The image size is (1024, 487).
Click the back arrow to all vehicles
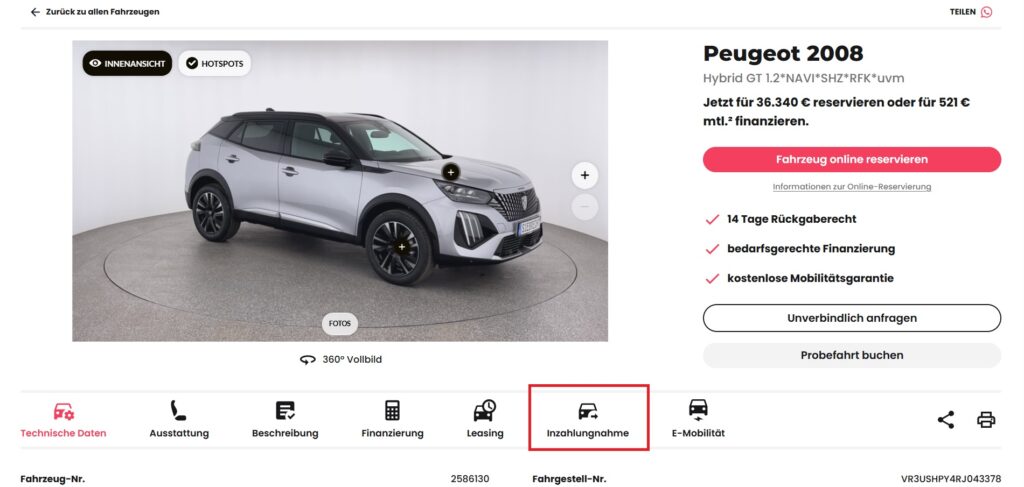(35, 12)
